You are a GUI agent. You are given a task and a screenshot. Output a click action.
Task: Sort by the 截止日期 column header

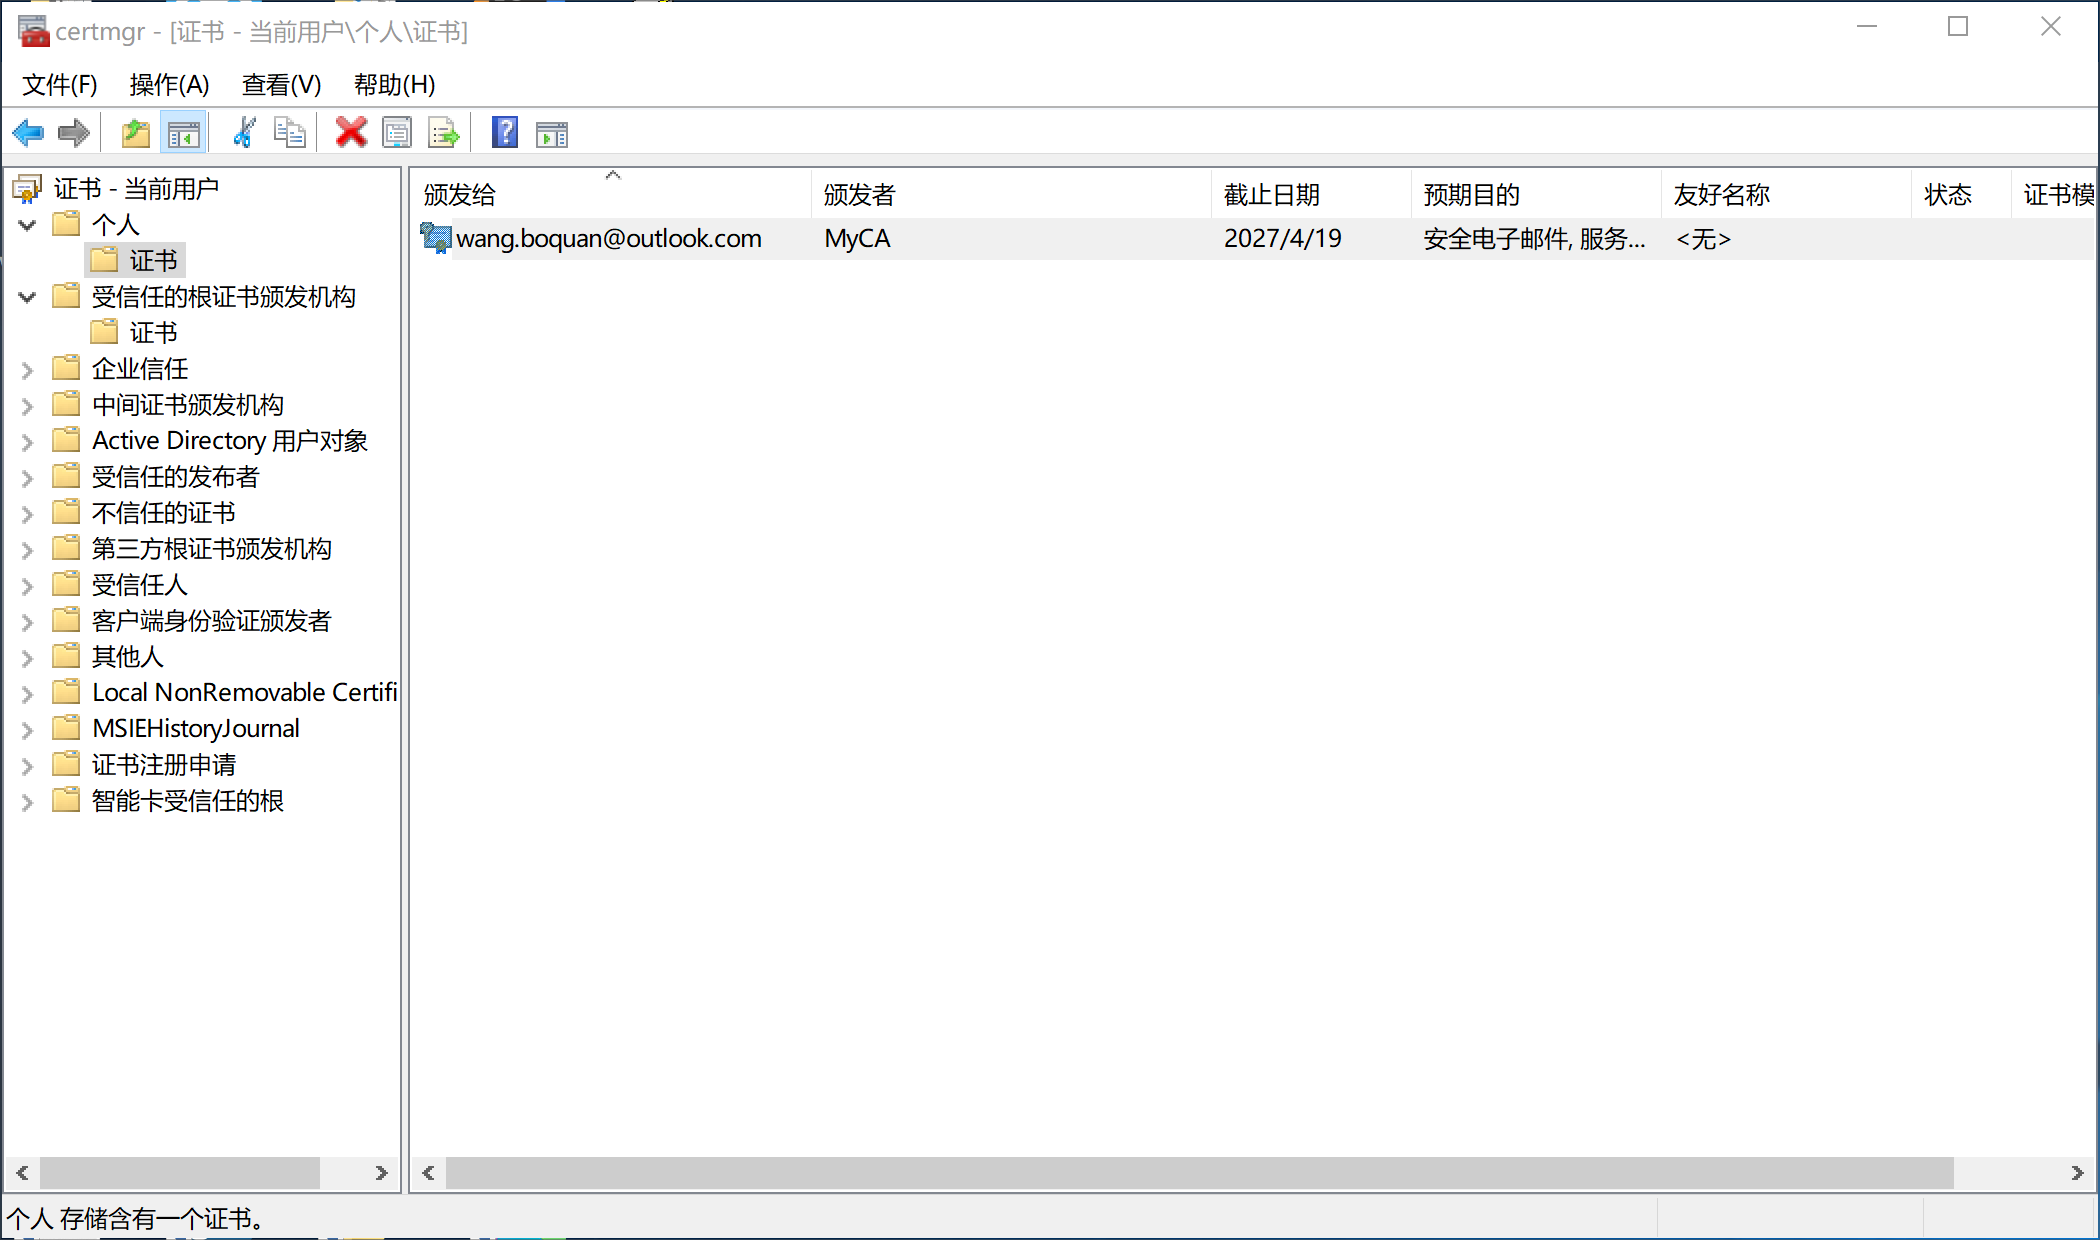pyautogui.click(x=1272, y=195)
